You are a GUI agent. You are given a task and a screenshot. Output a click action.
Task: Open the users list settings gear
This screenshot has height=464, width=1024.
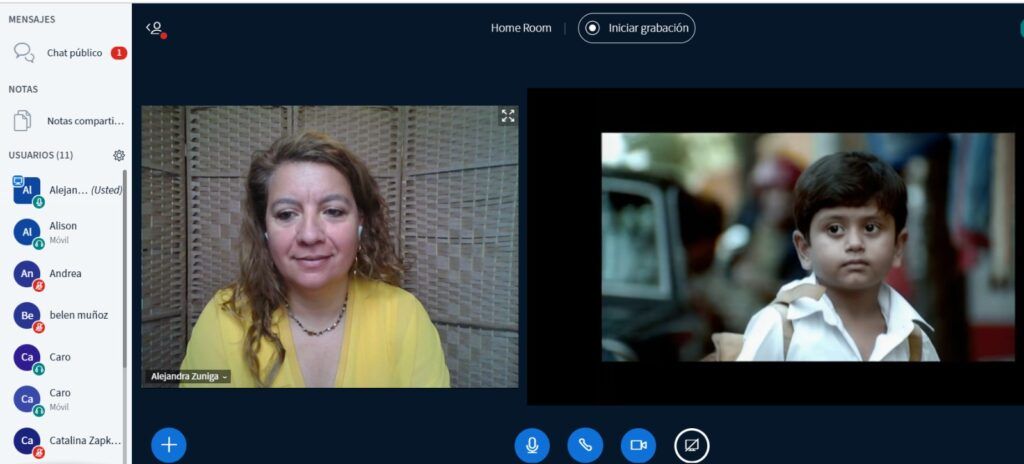(x=119, y=155)
